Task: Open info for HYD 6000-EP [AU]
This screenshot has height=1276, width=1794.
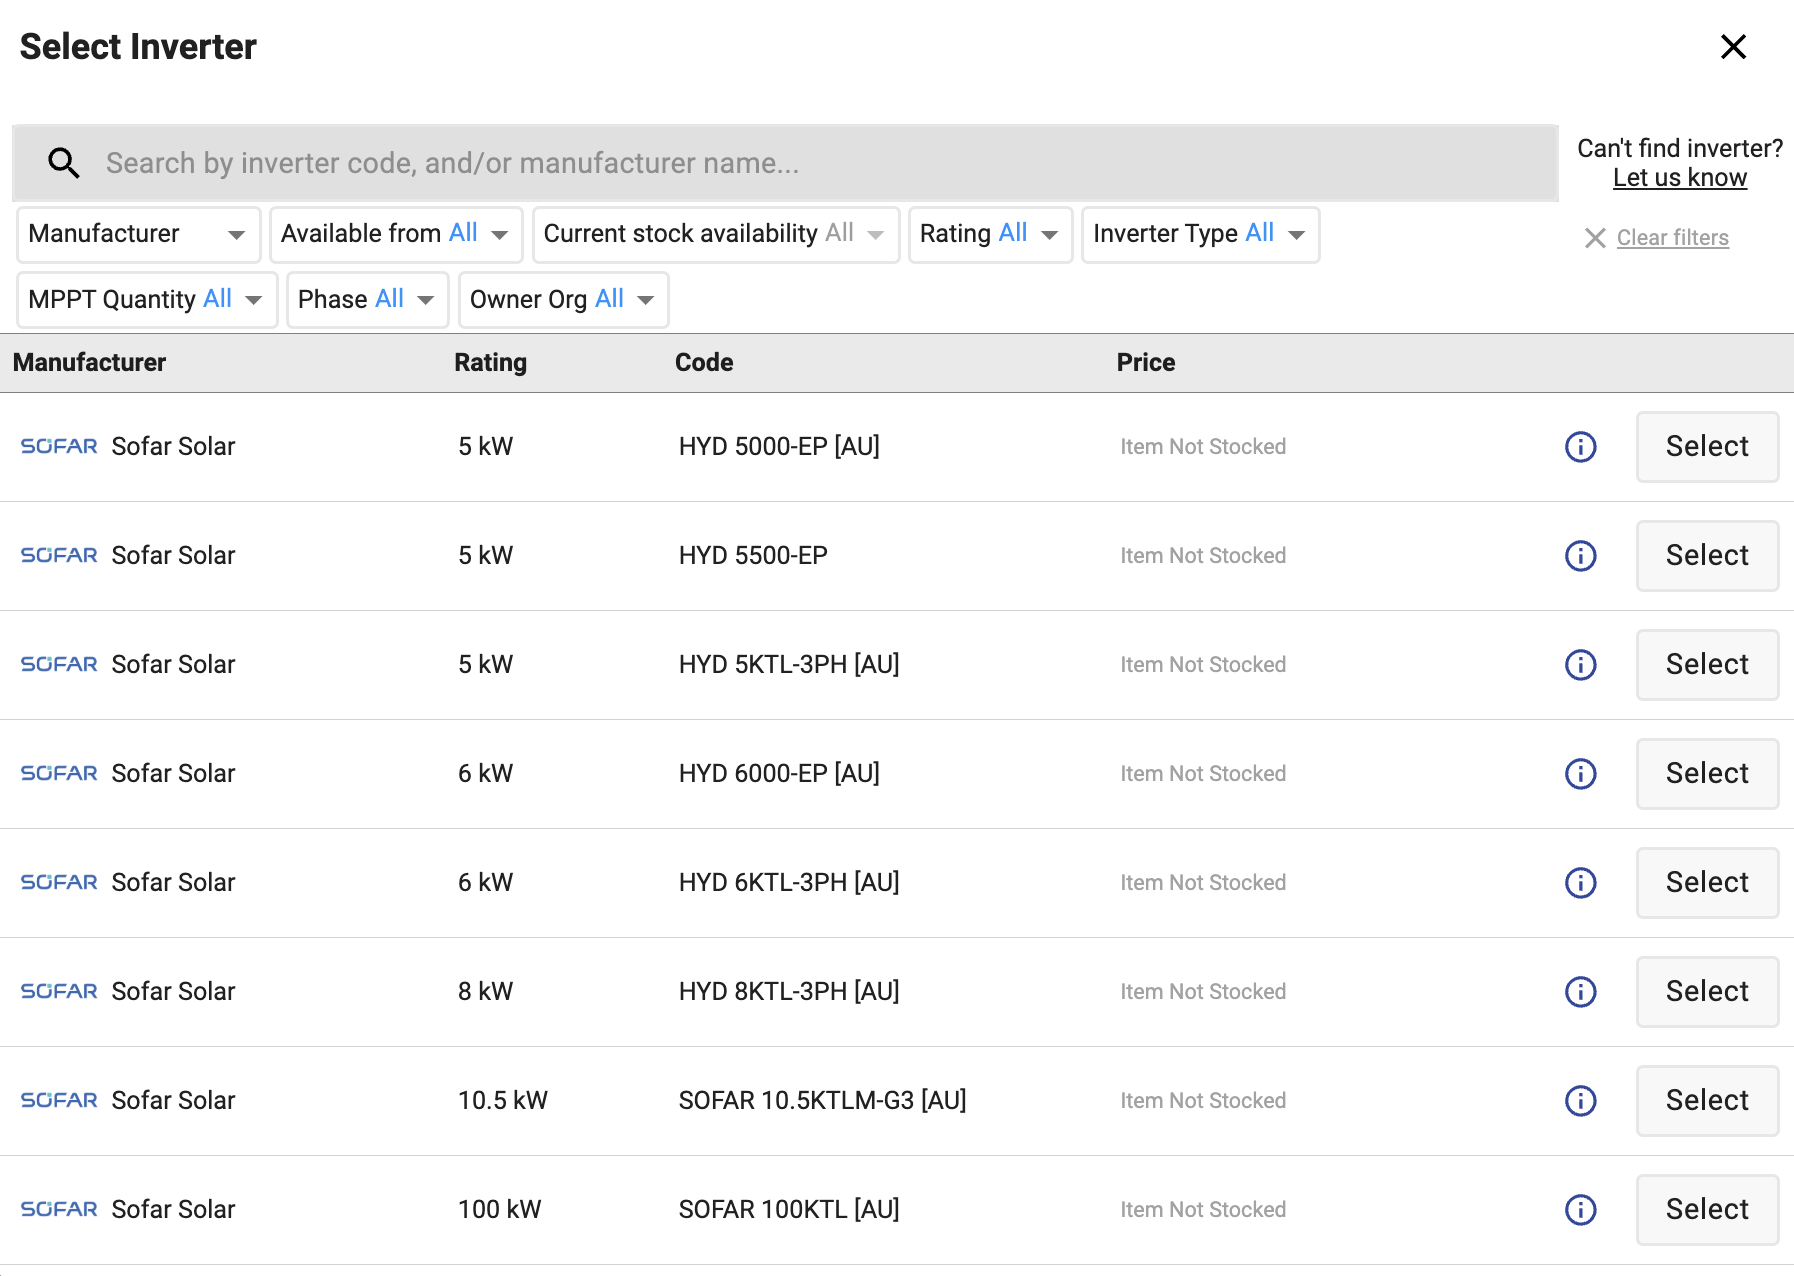Action: point(1580,774)
